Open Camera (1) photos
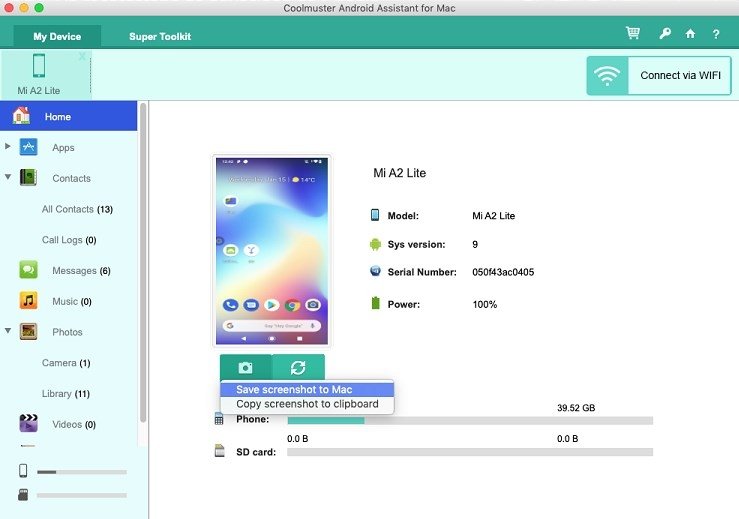The width and height of the screenshot is (739, 519). 66,362
